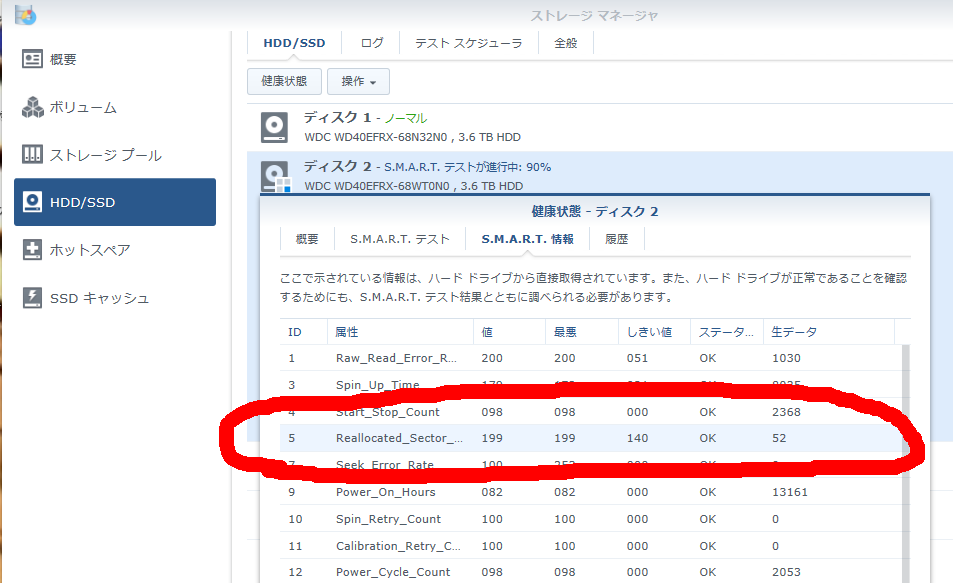
Task: Open the 履歴 tab
Action: 616,239
